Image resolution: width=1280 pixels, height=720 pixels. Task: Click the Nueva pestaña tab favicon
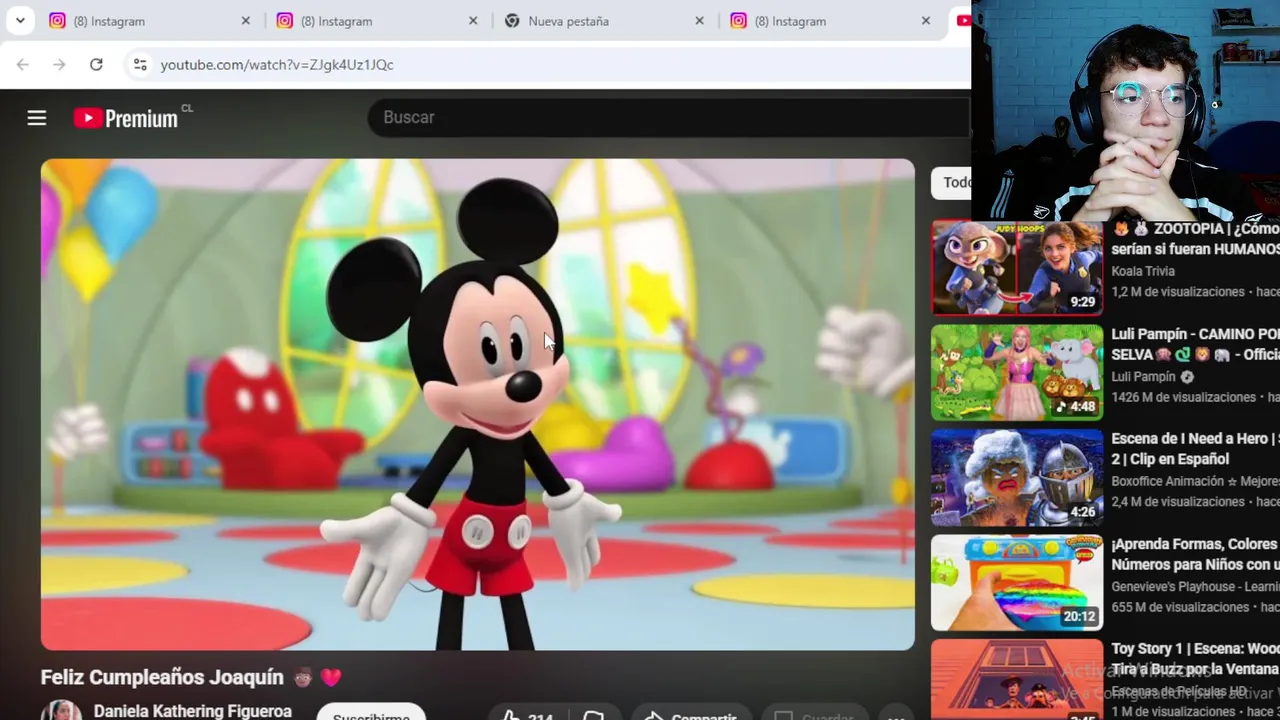[x=512, y=20]
